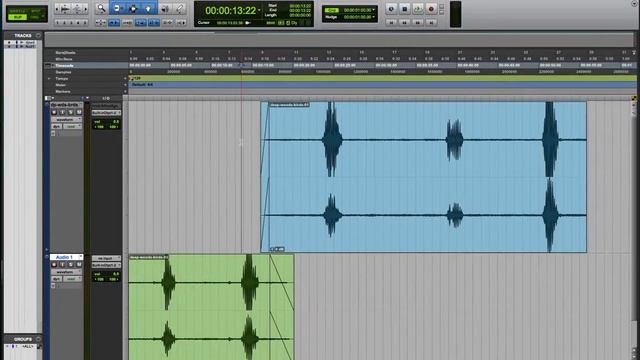Viewport: 640px width, 360px height.
Task: Click the Go to End button
Action: 431,22
